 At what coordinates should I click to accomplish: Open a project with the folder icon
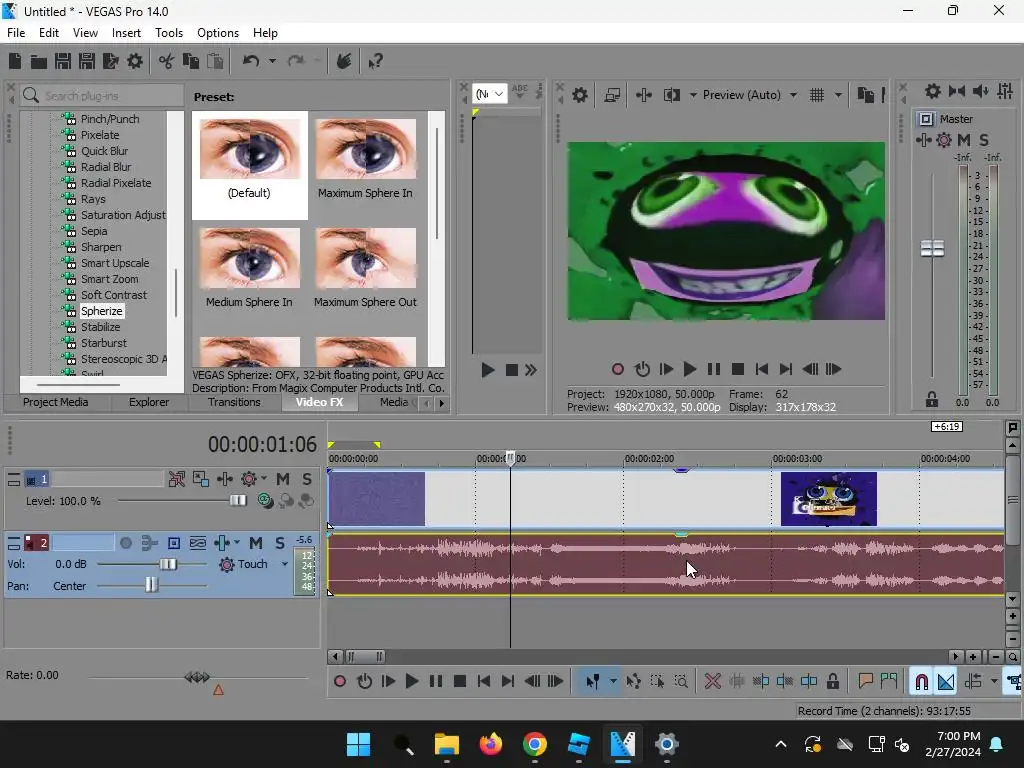tap(39, 61)
